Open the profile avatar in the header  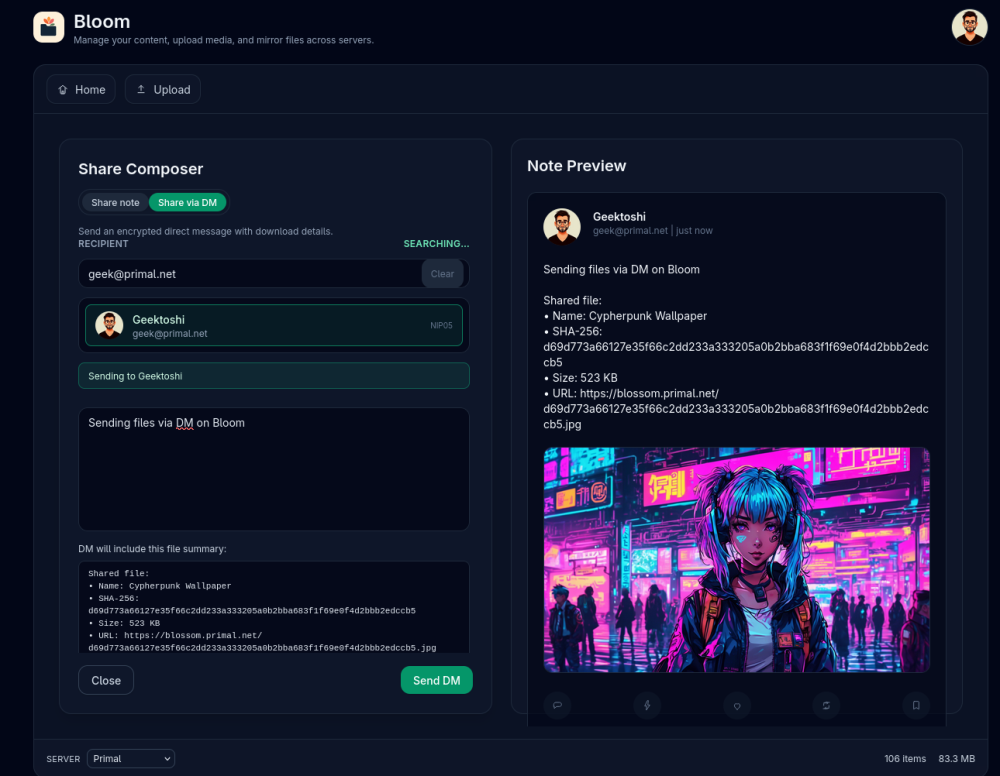tap(969, 27)
